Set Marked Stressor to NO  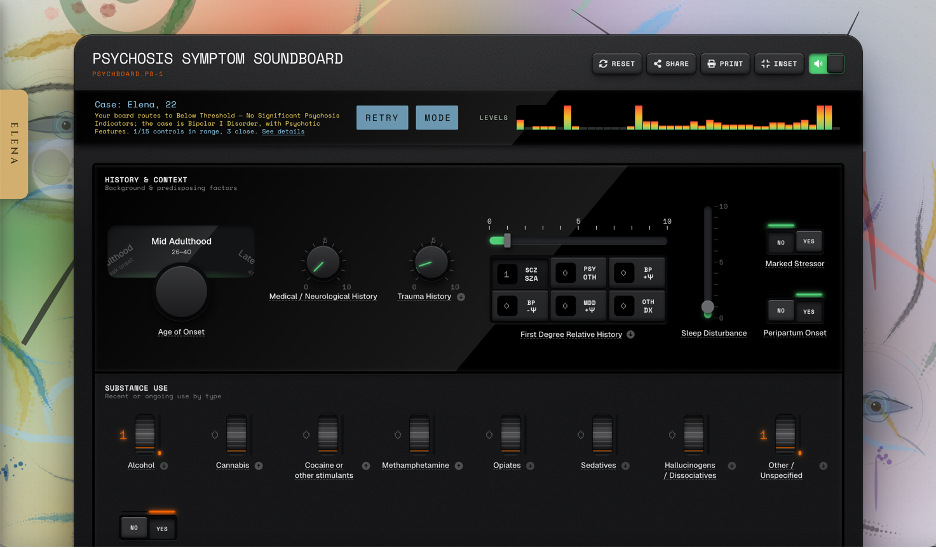(781, 242)
